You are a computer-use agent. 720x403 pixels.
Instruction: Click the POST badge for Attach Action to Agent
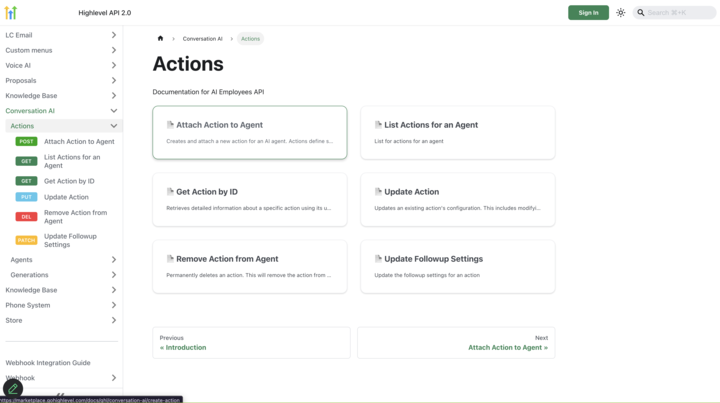coord(26,142)
